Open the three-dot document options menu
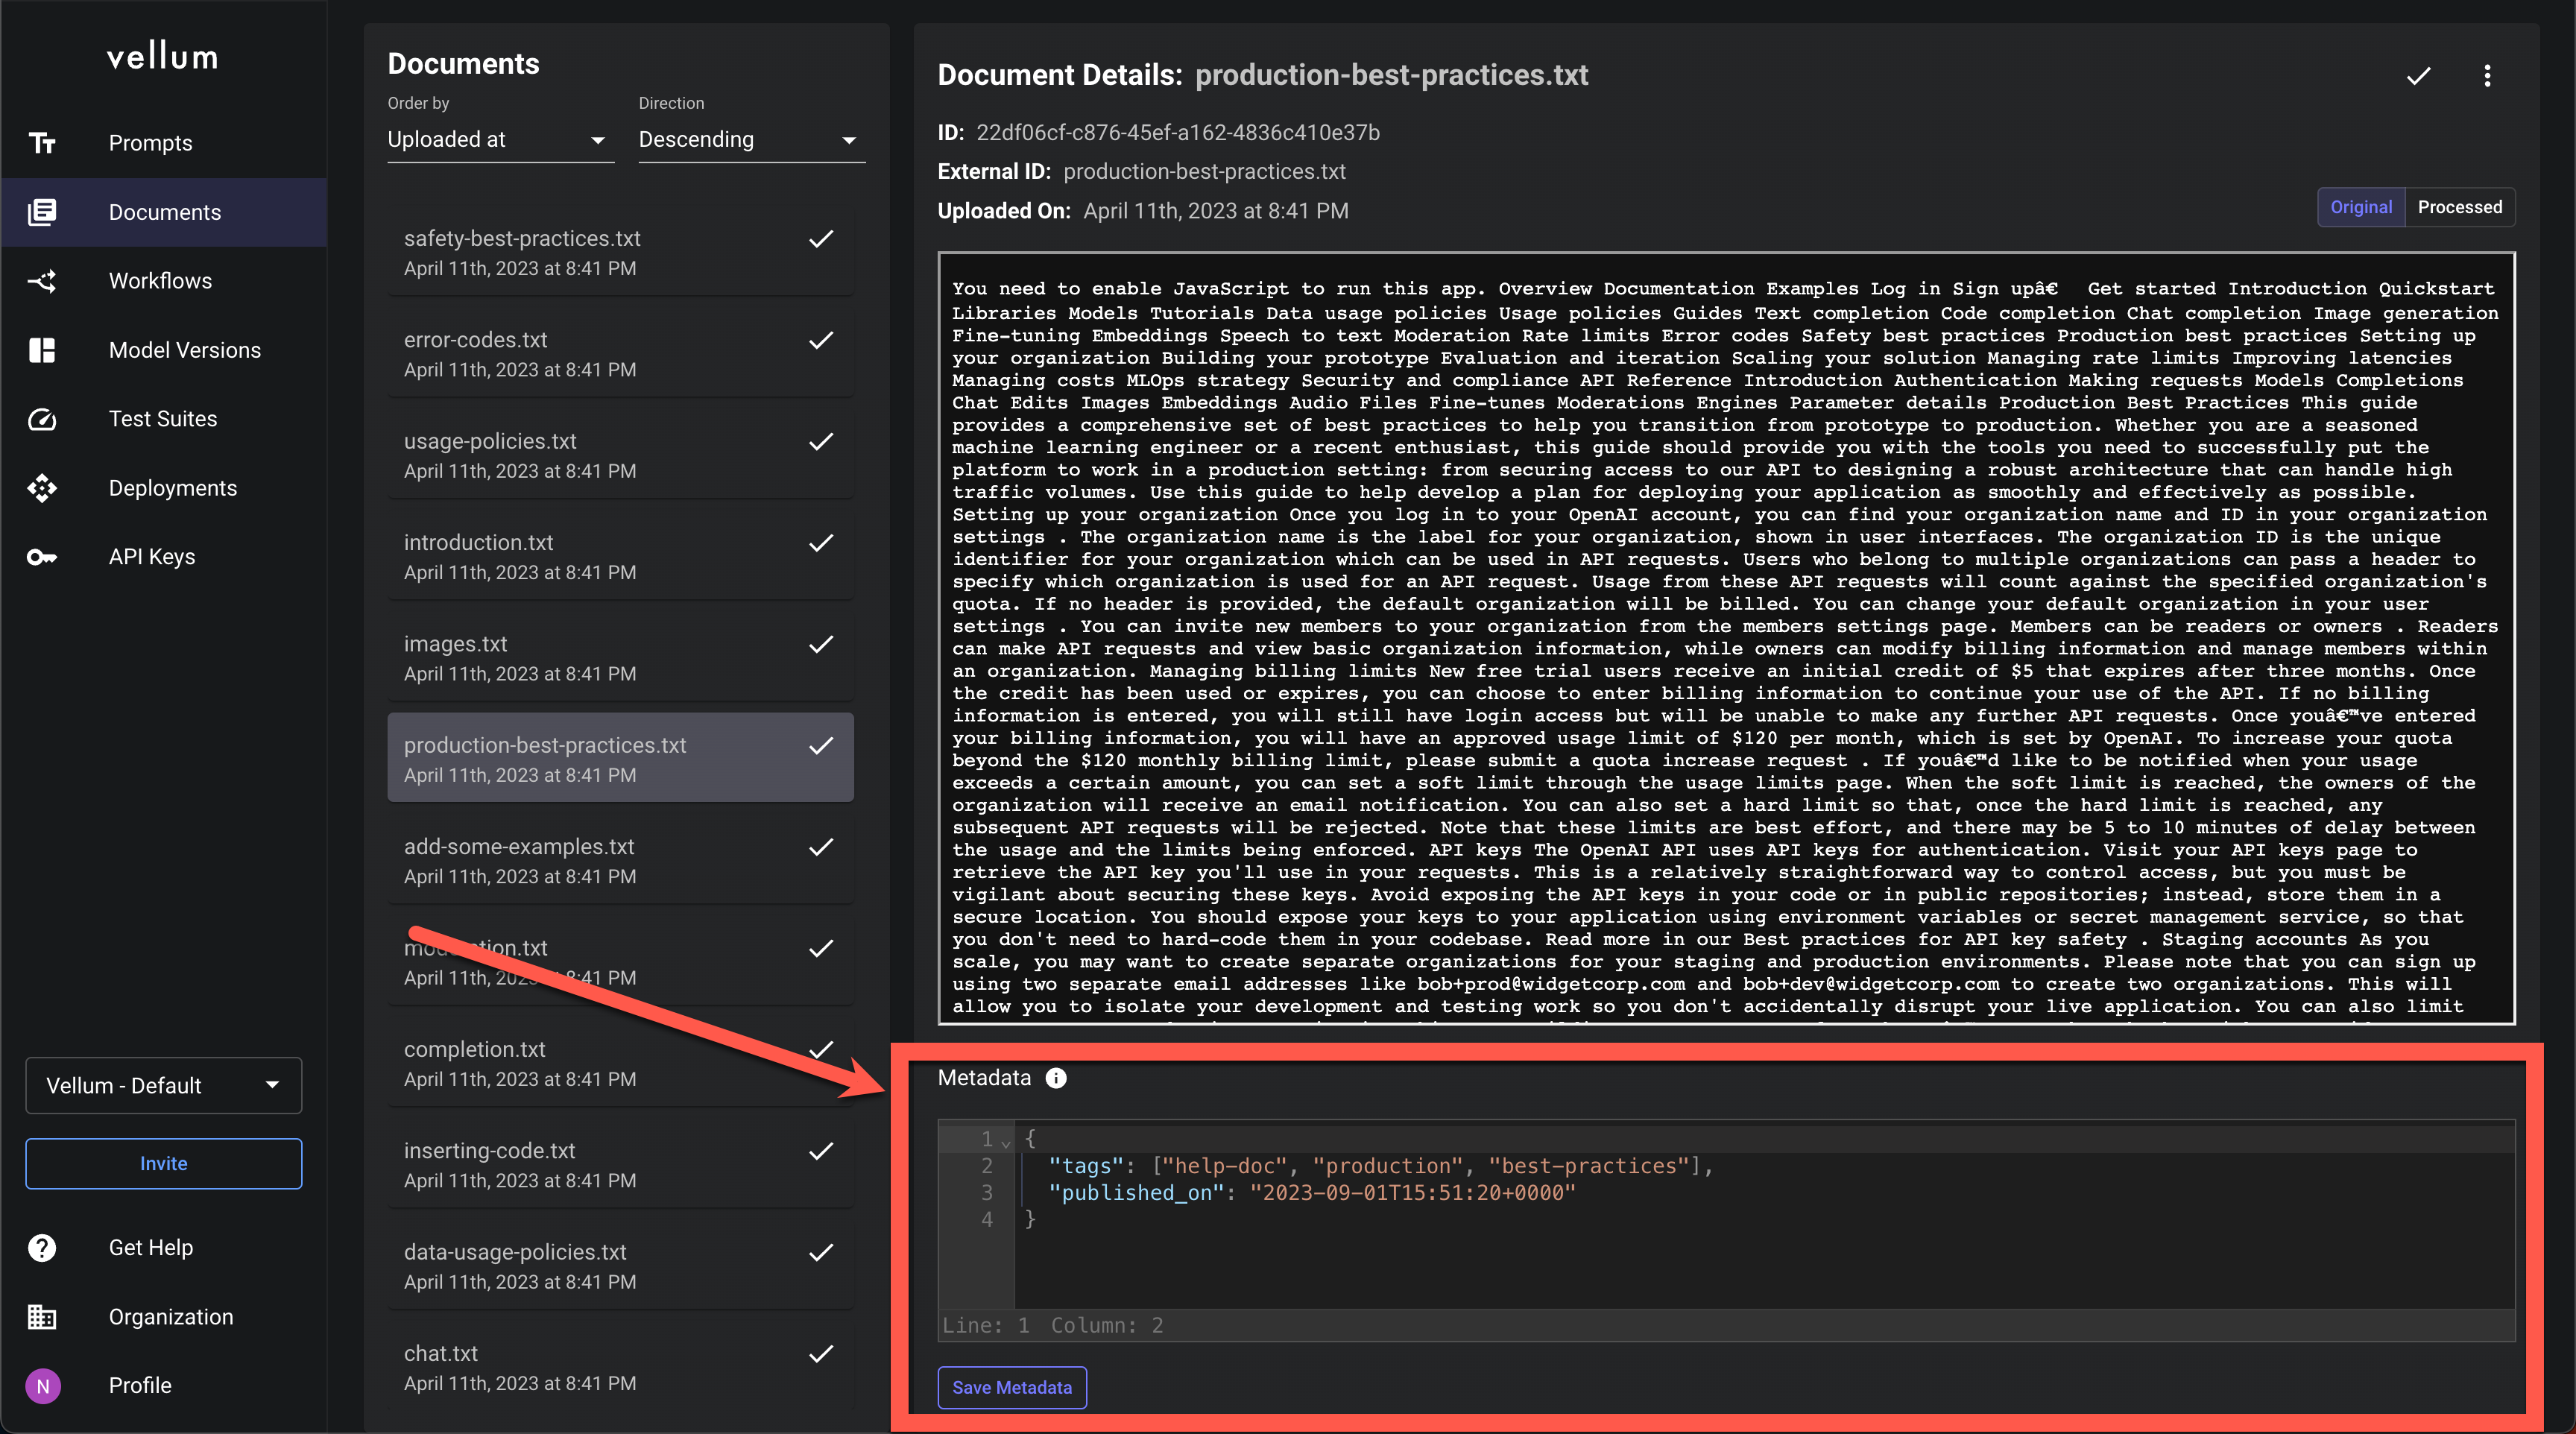Image resolution: width=2576 pixels, height=1434 pixels. [x=2487, y=76]
